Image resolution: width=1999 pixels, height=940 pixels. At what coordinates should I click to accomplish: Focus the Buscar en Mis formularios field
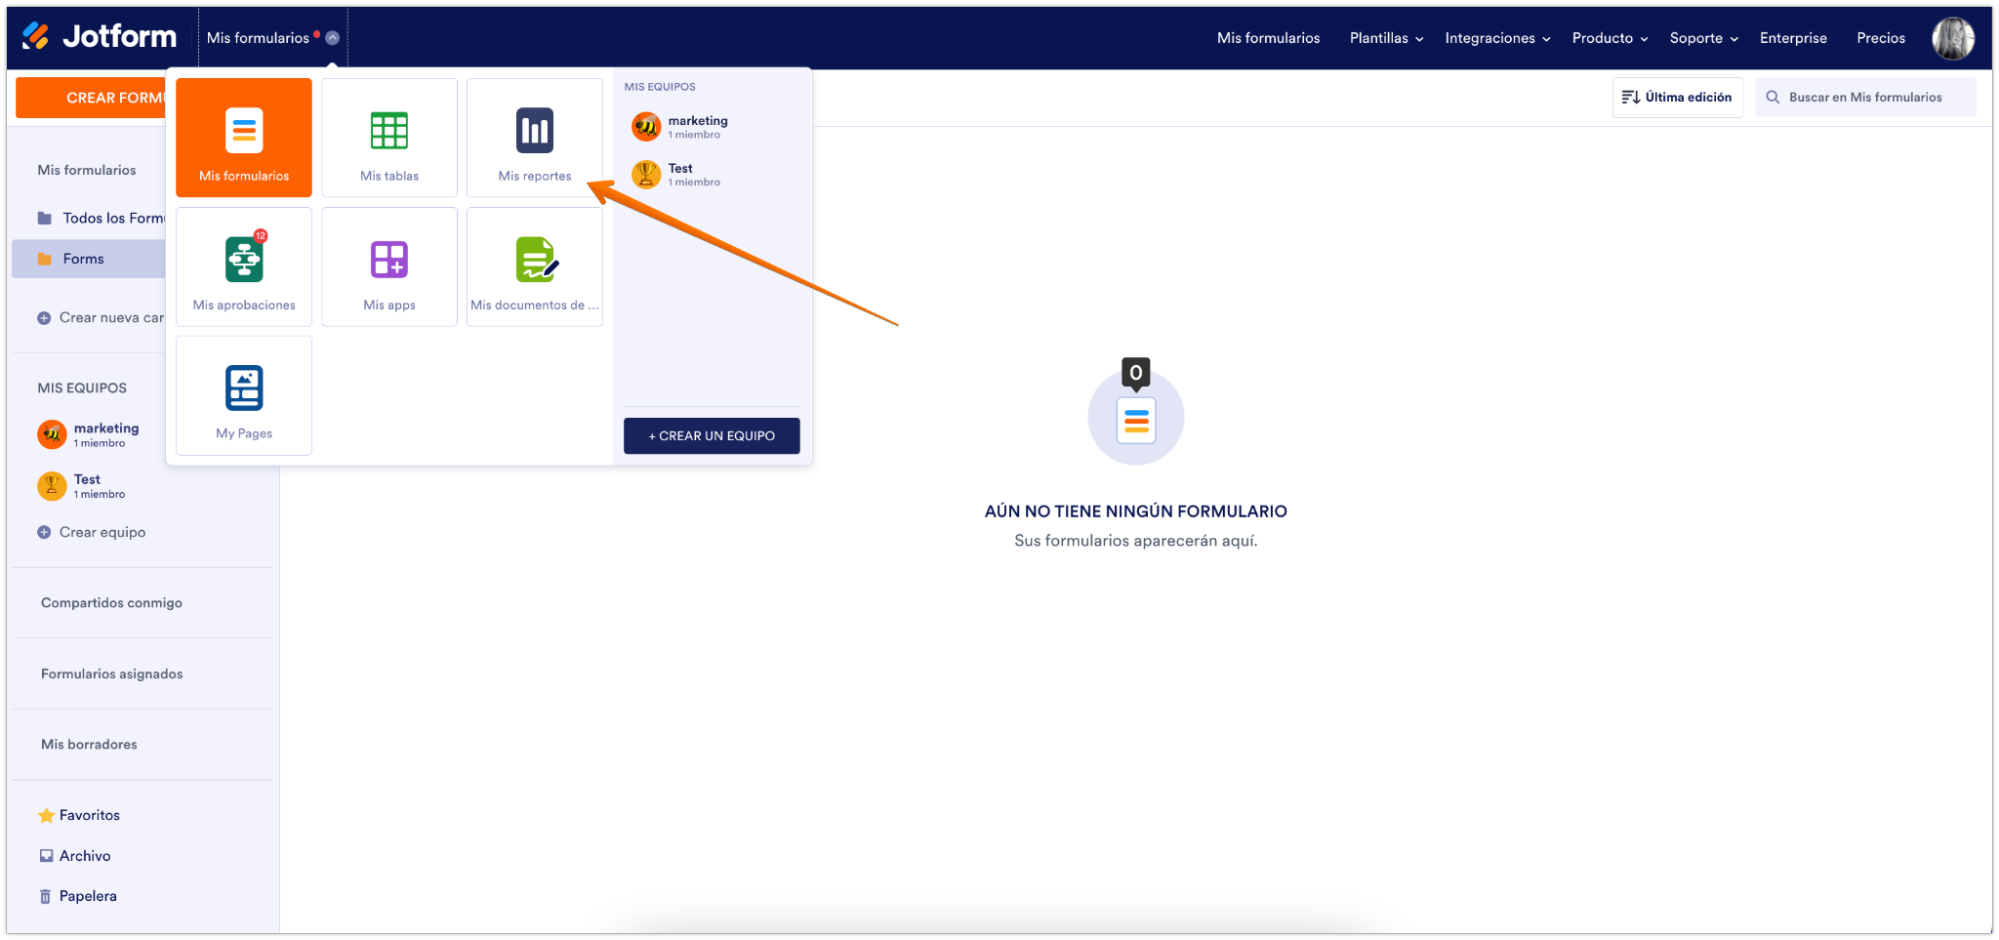1865,97
